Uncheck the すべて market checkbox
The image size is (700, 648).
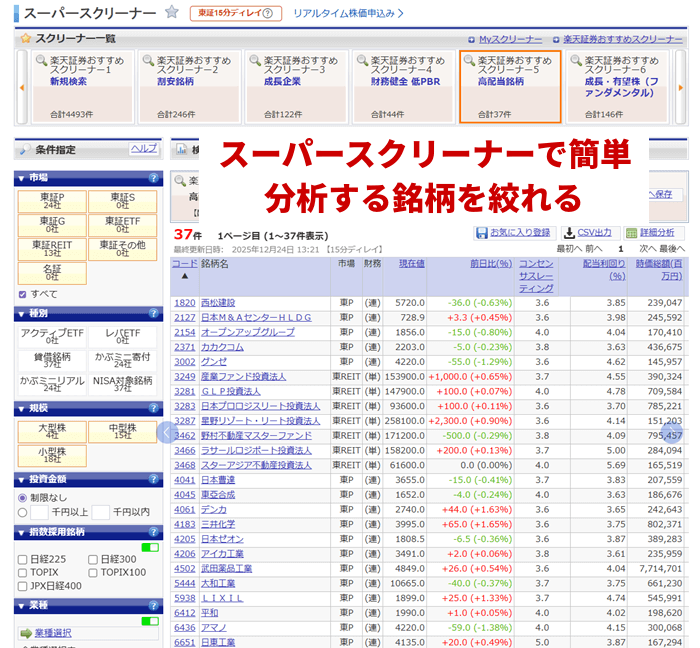click(x=23, y=295)
